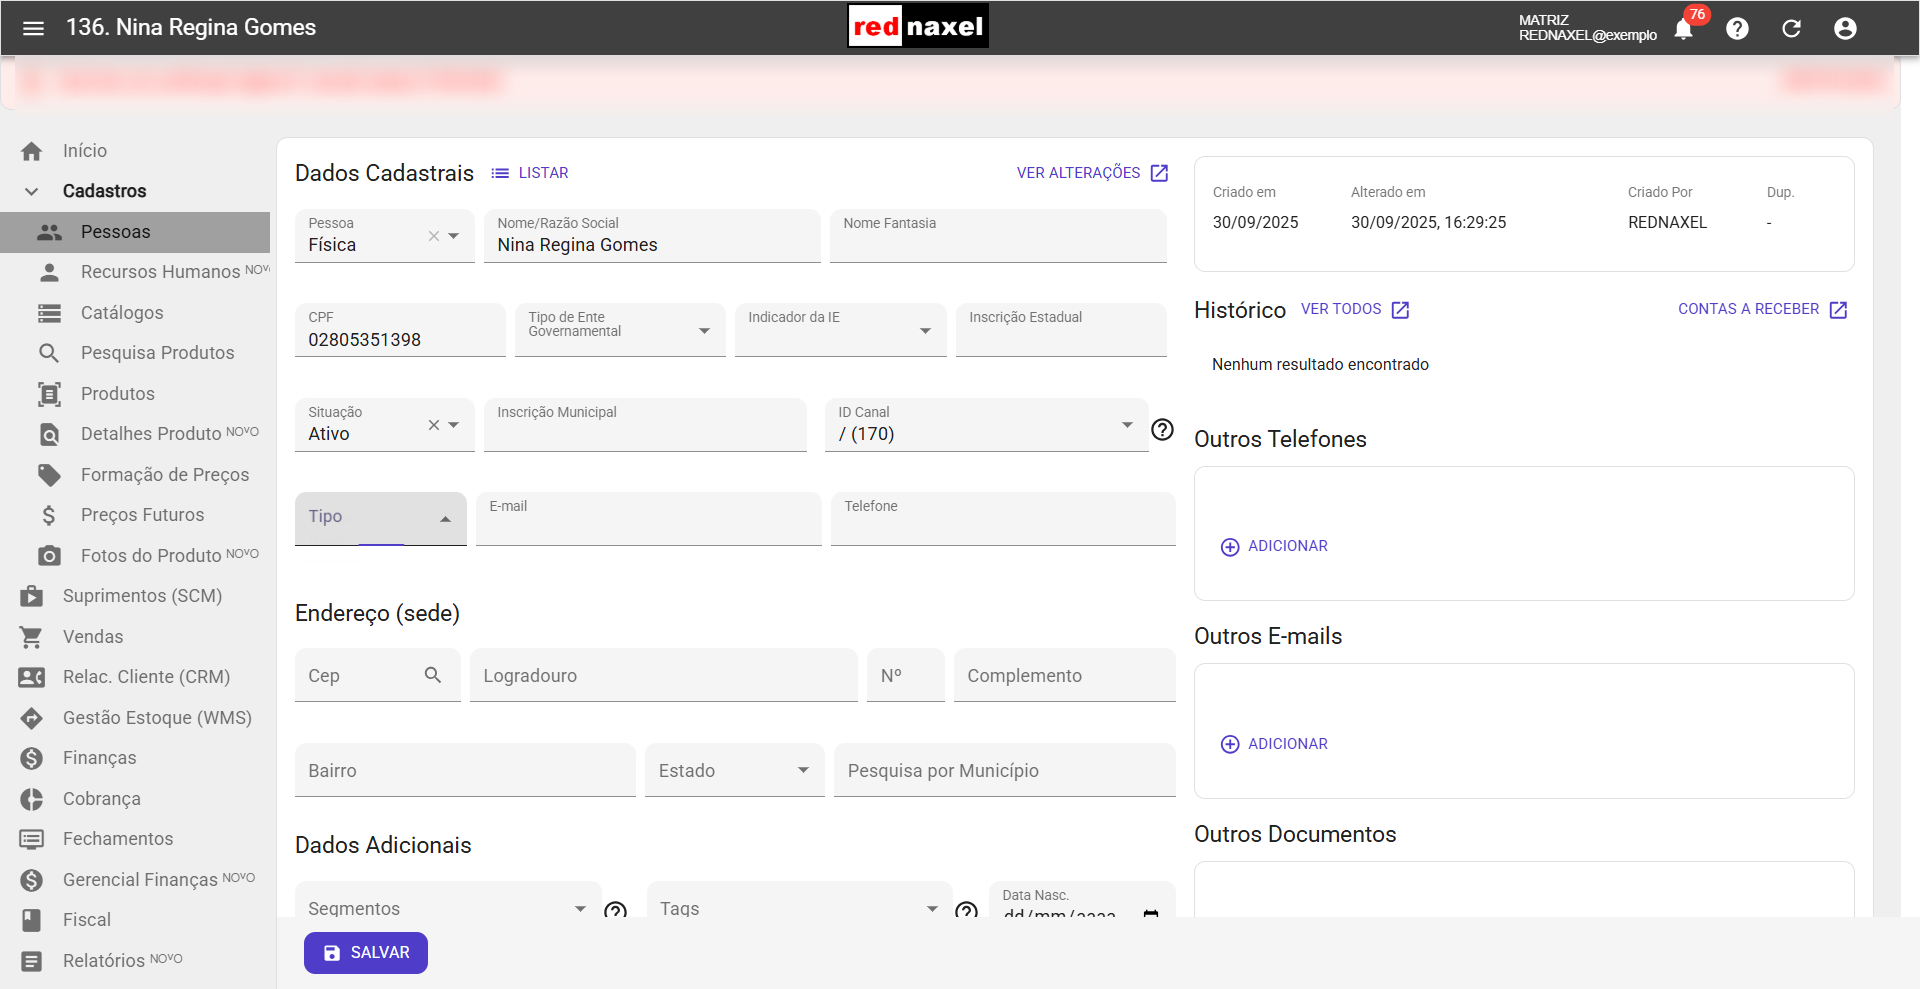Screen dimensions: 1920x989
Task: Click the Tags help icon
Action: pos(966,910)
